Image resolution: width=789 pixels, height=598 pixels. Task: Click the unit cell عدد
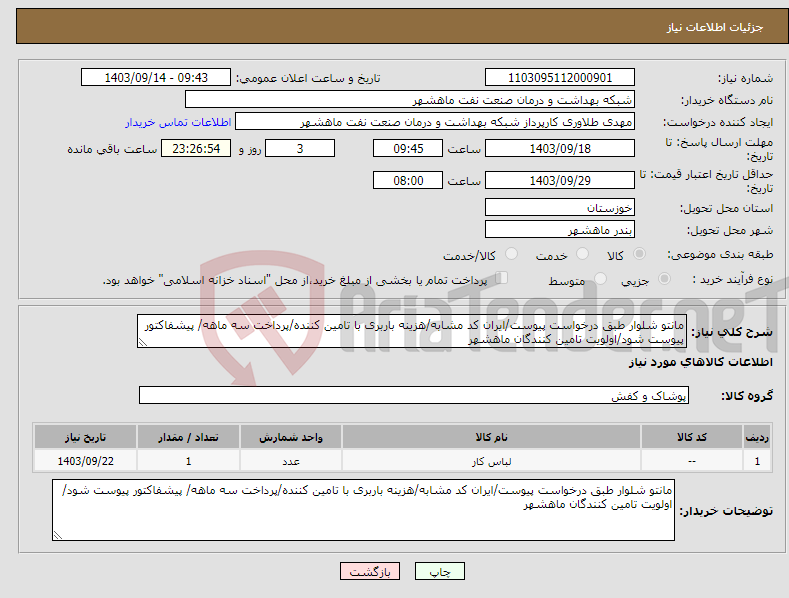point(291,461)
